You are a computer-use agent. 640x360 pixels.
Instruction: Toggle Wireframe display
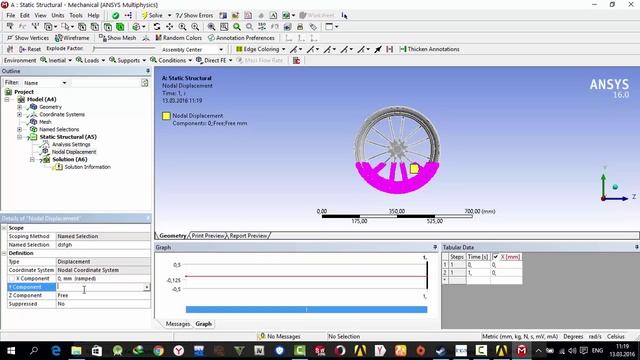pyautogui.click(x=72, y=38)
